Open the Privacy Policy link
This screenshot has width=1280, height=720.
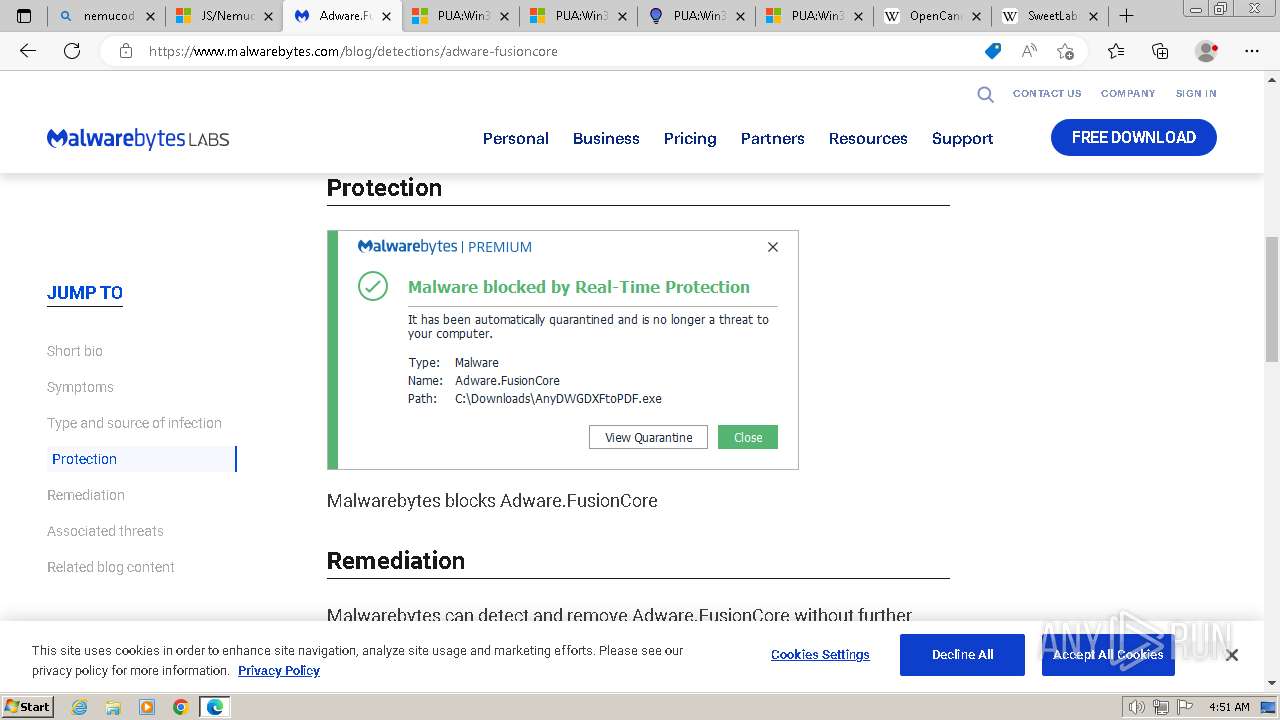tap(279, 671)
